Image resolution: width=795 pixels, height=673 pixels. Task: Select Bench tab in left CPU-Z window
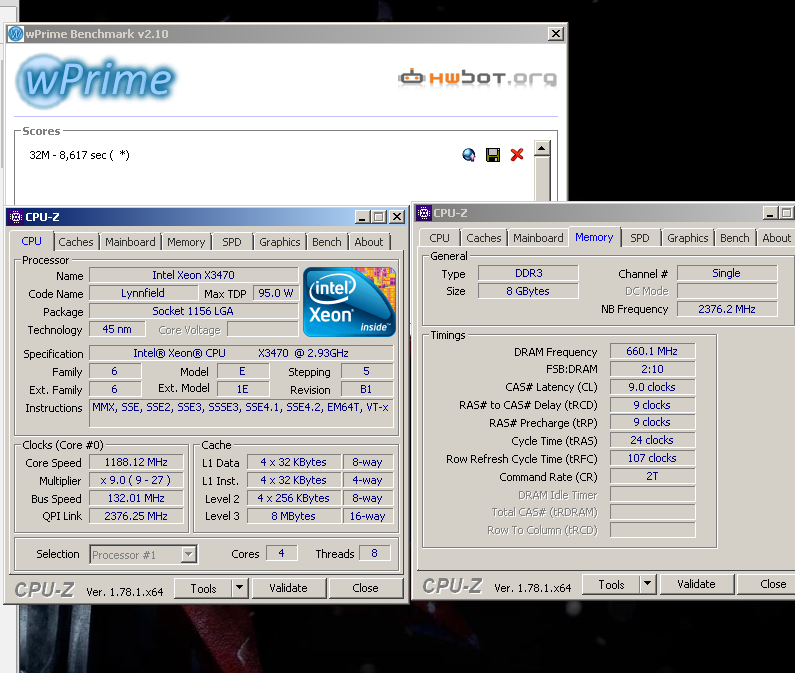(327, 242)
